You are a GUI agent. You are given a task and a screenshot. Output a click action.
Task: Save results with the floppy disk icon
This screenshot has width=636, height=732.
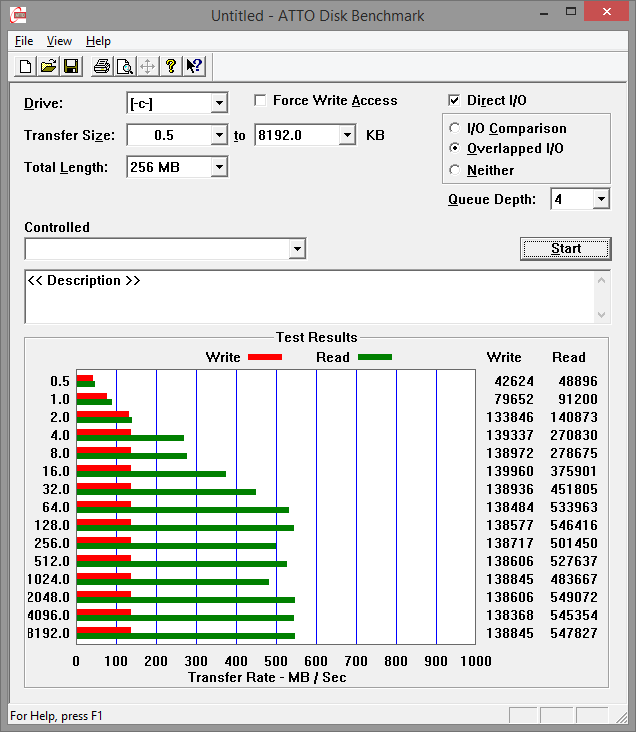pos(71,66)
